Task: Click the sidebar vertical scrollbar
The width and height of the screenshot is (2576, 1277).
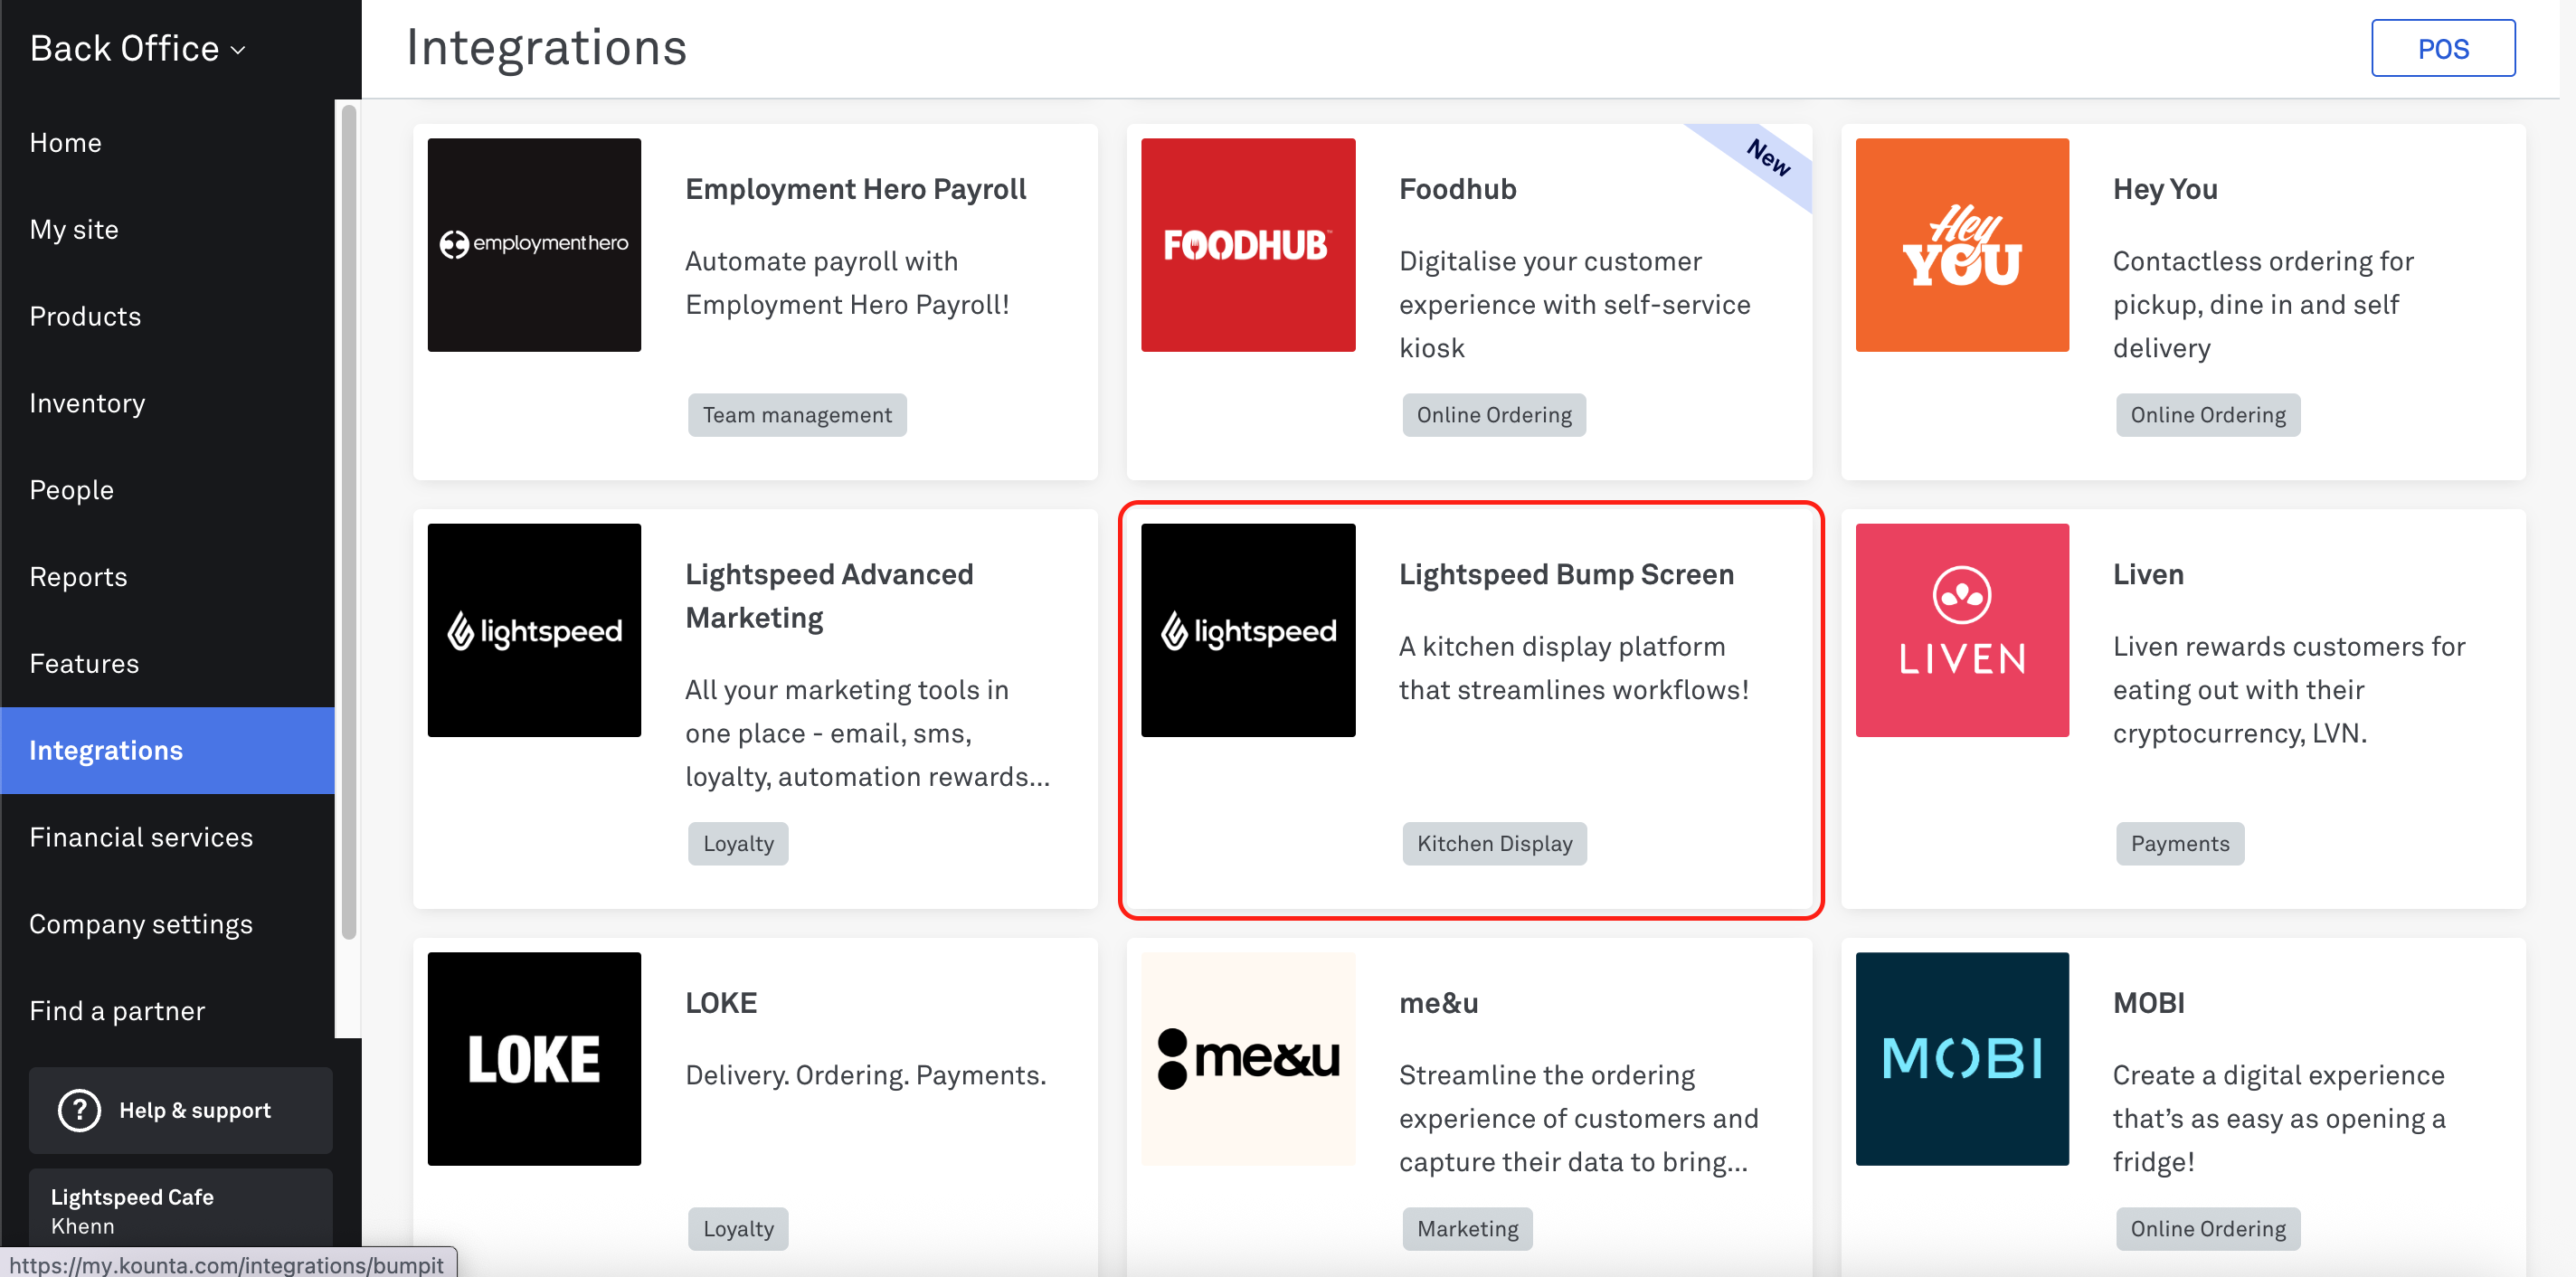Action: (348, 520)
